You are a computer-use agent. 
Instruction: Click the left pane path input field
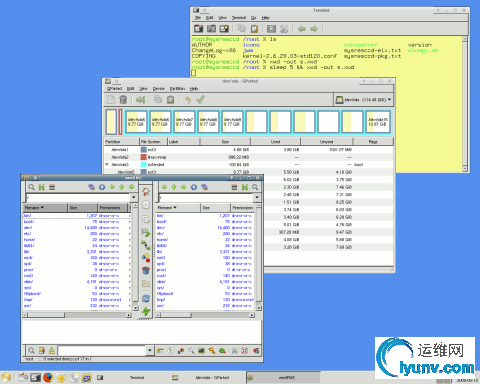click(78, 197)
